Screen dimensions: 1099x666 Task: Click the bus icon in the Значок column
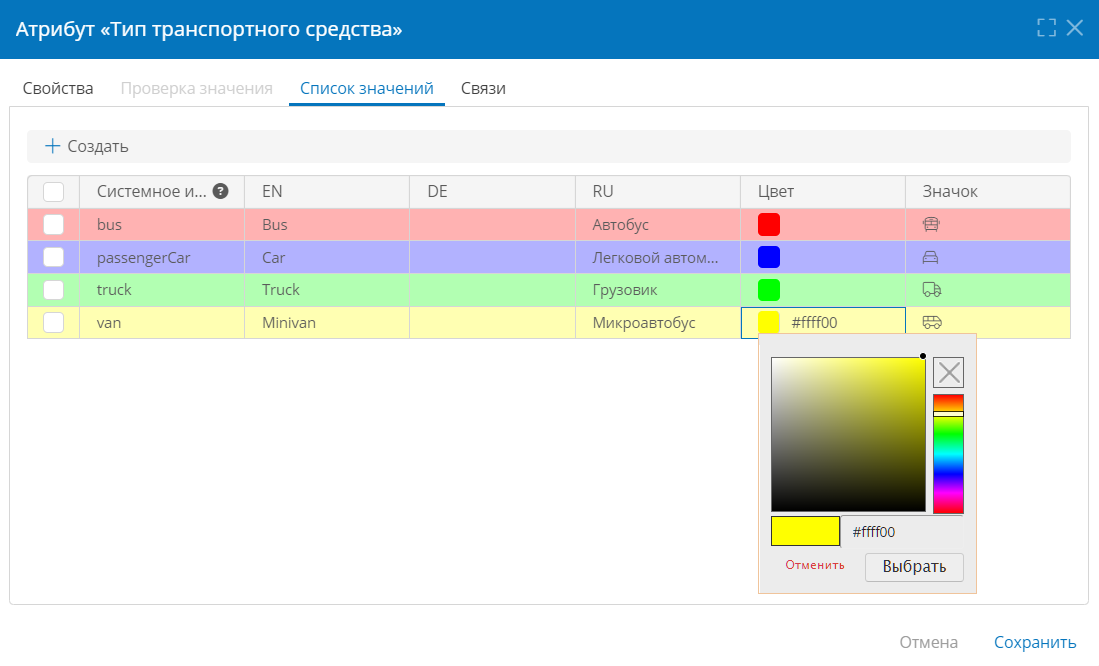(931, 224)
